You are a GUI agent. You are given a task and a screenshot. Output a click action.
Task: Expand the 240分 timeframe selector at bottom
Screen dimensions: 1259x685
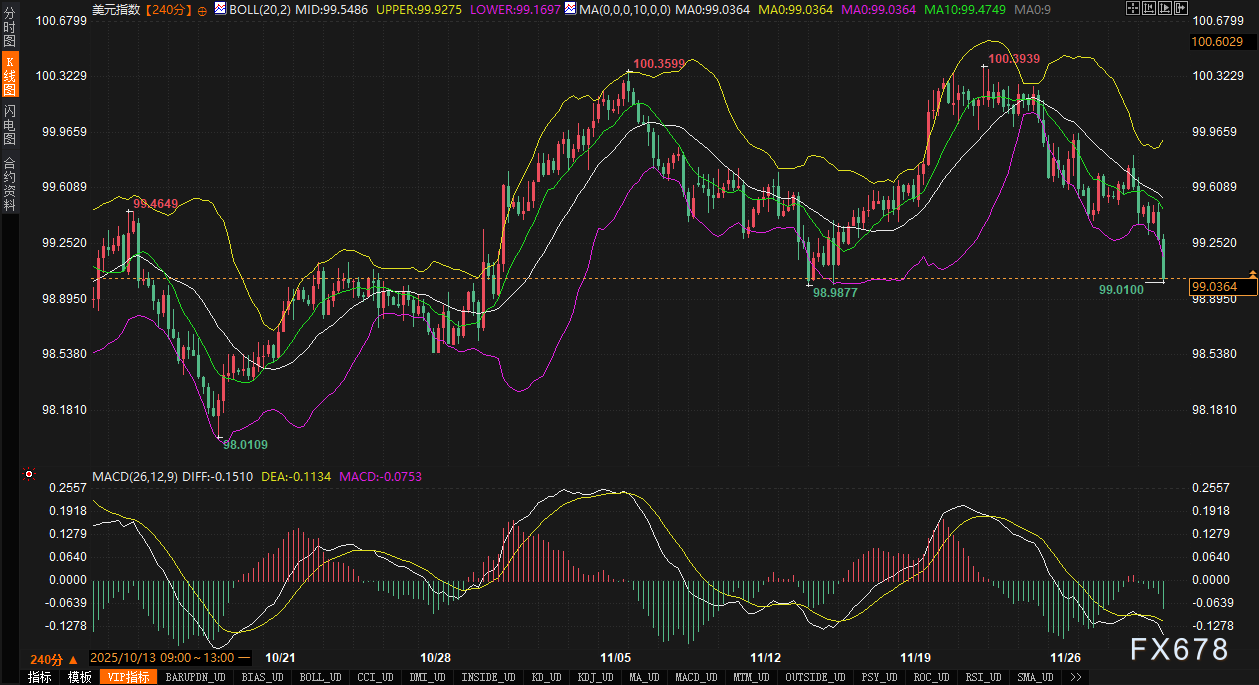tap(52, 659)
